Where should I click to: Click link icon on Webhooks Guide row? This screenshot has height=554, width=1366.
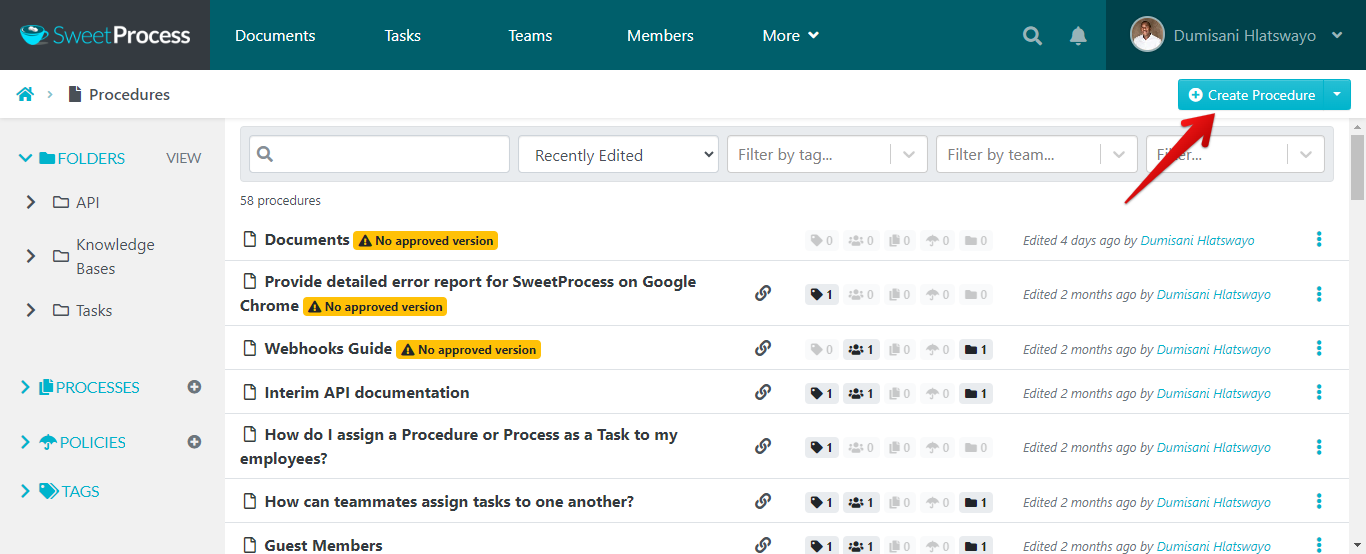tap(763, 348)
